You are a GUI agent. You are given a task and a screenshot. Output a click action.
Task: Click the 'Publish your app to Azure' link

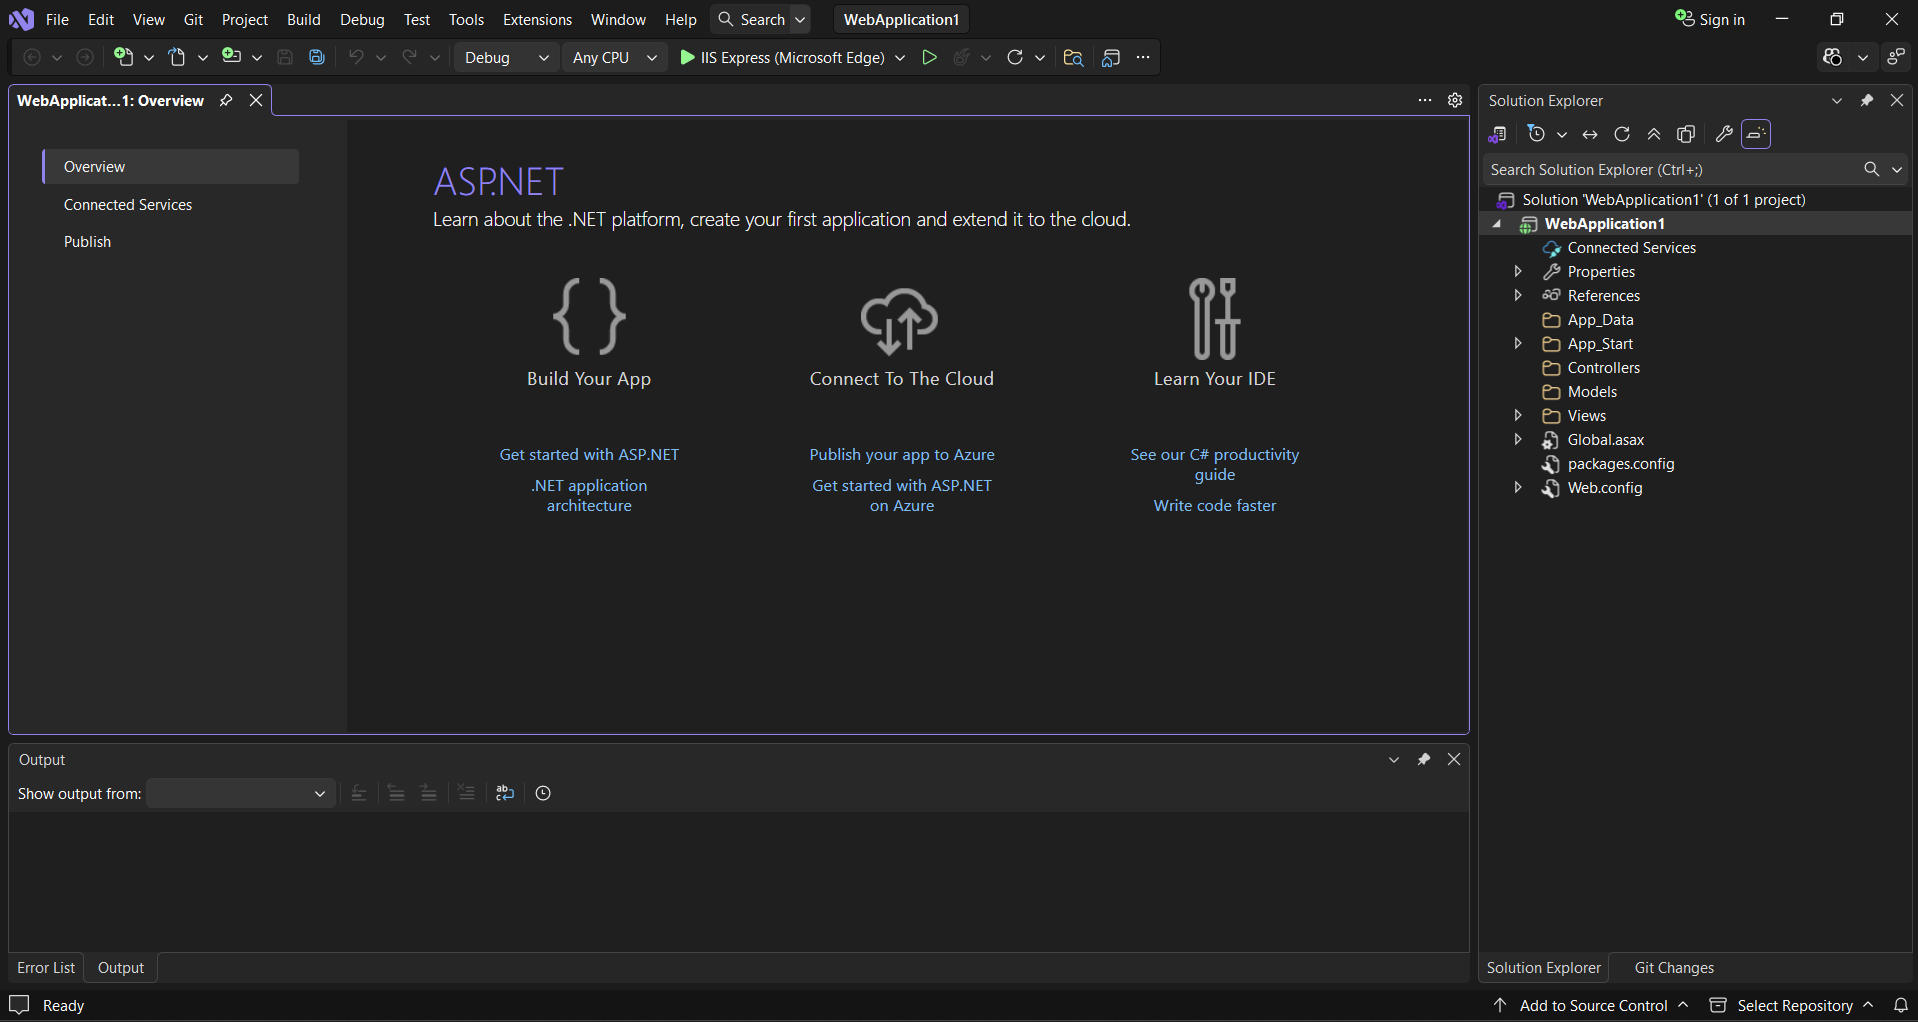click(x=901, y=454)
